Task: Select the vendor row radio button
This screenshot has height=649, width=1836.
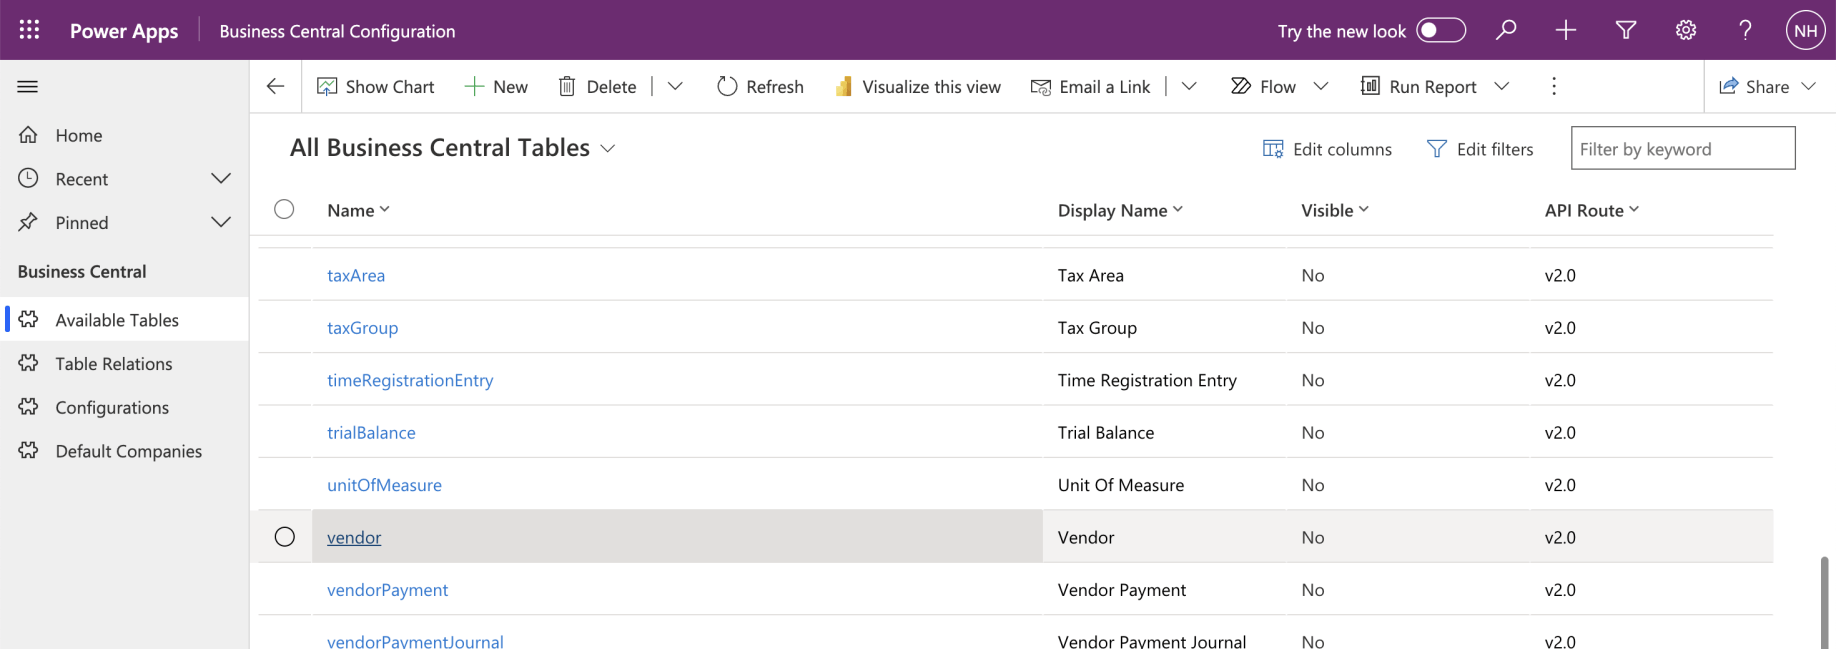Action: [285, 537]
